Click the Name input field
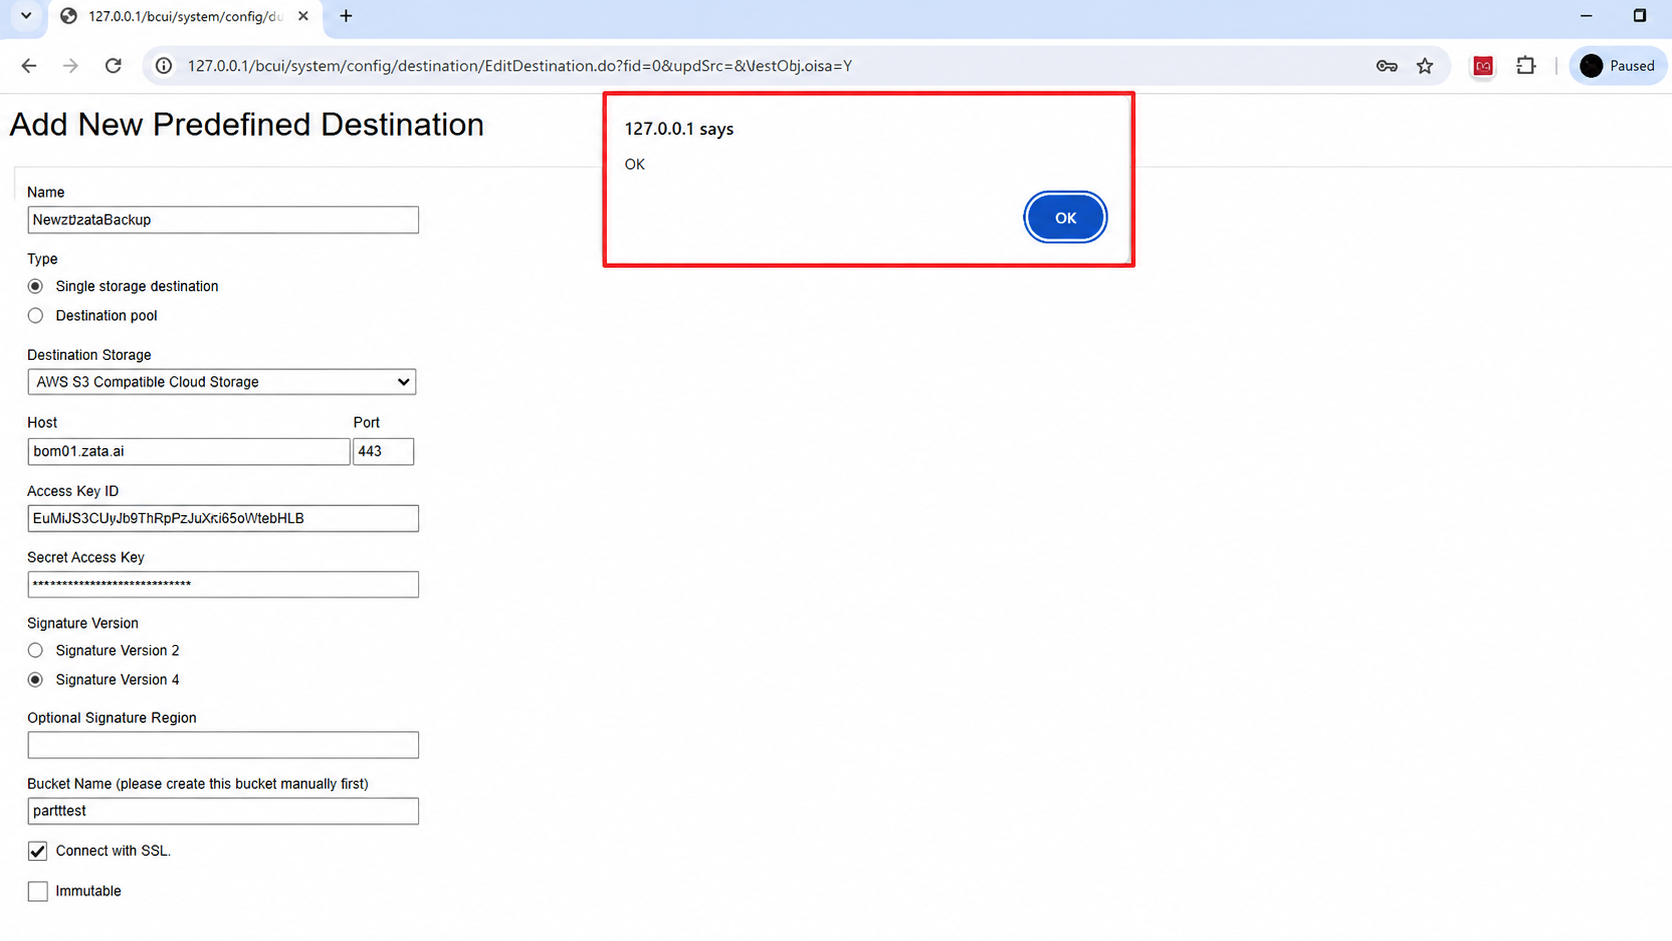This screenshot has height=941, width=1672. click(223, 220)
